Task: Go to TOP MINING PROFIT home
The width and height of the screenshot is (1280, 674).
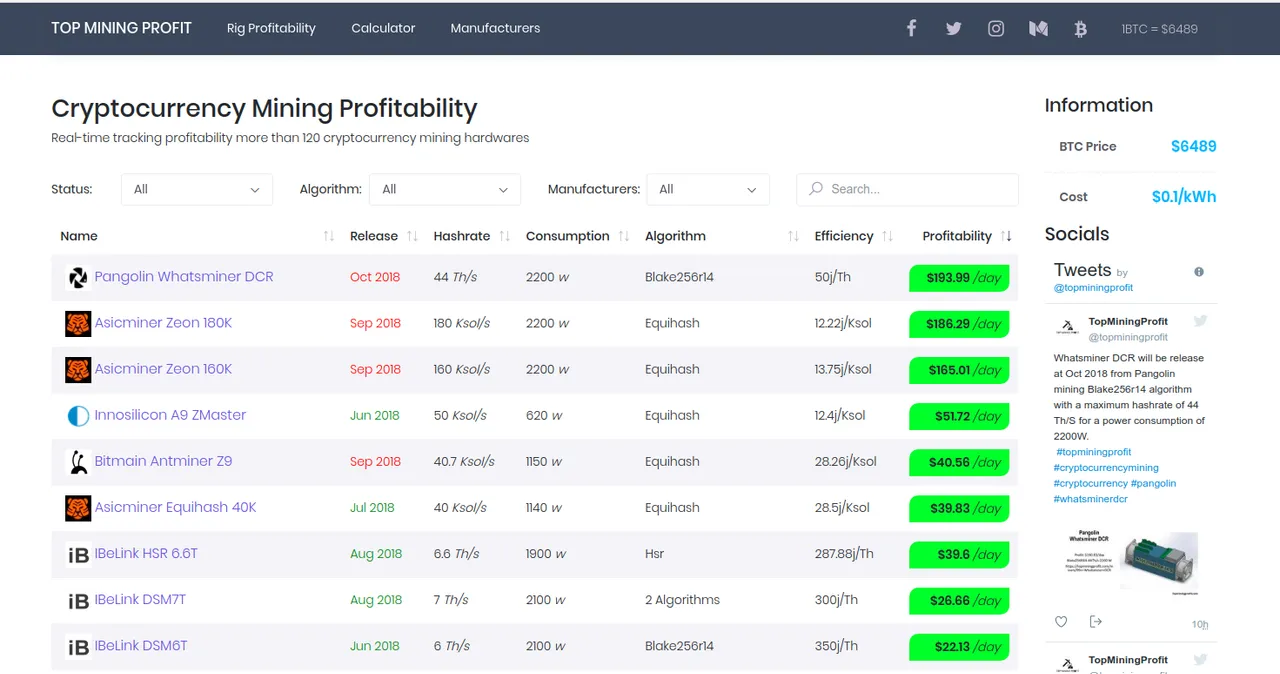Action: pyautogui.click(x=121, y=28)
